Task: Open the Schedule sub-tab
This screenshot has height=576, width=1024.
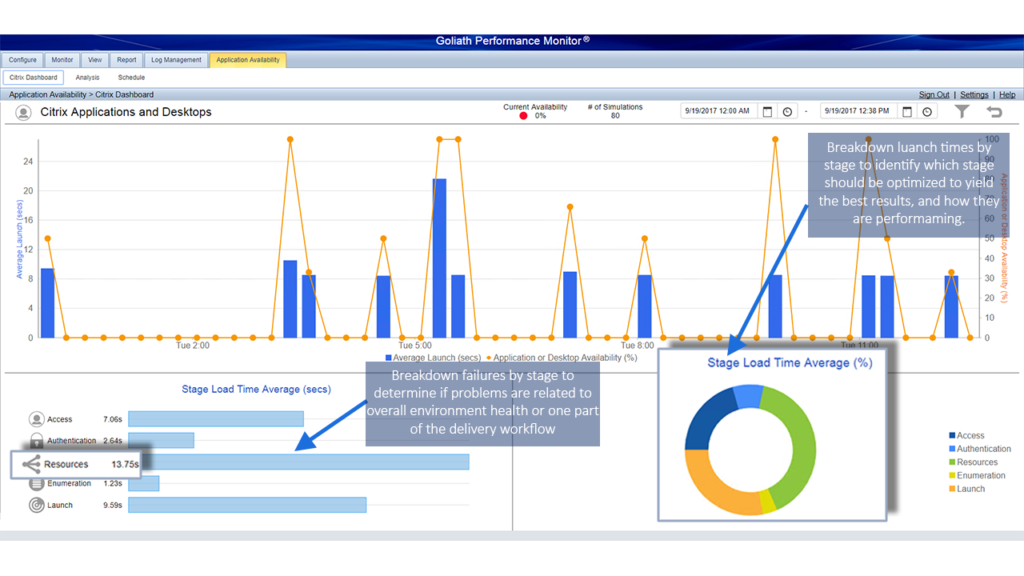Action: click(131, 78)
